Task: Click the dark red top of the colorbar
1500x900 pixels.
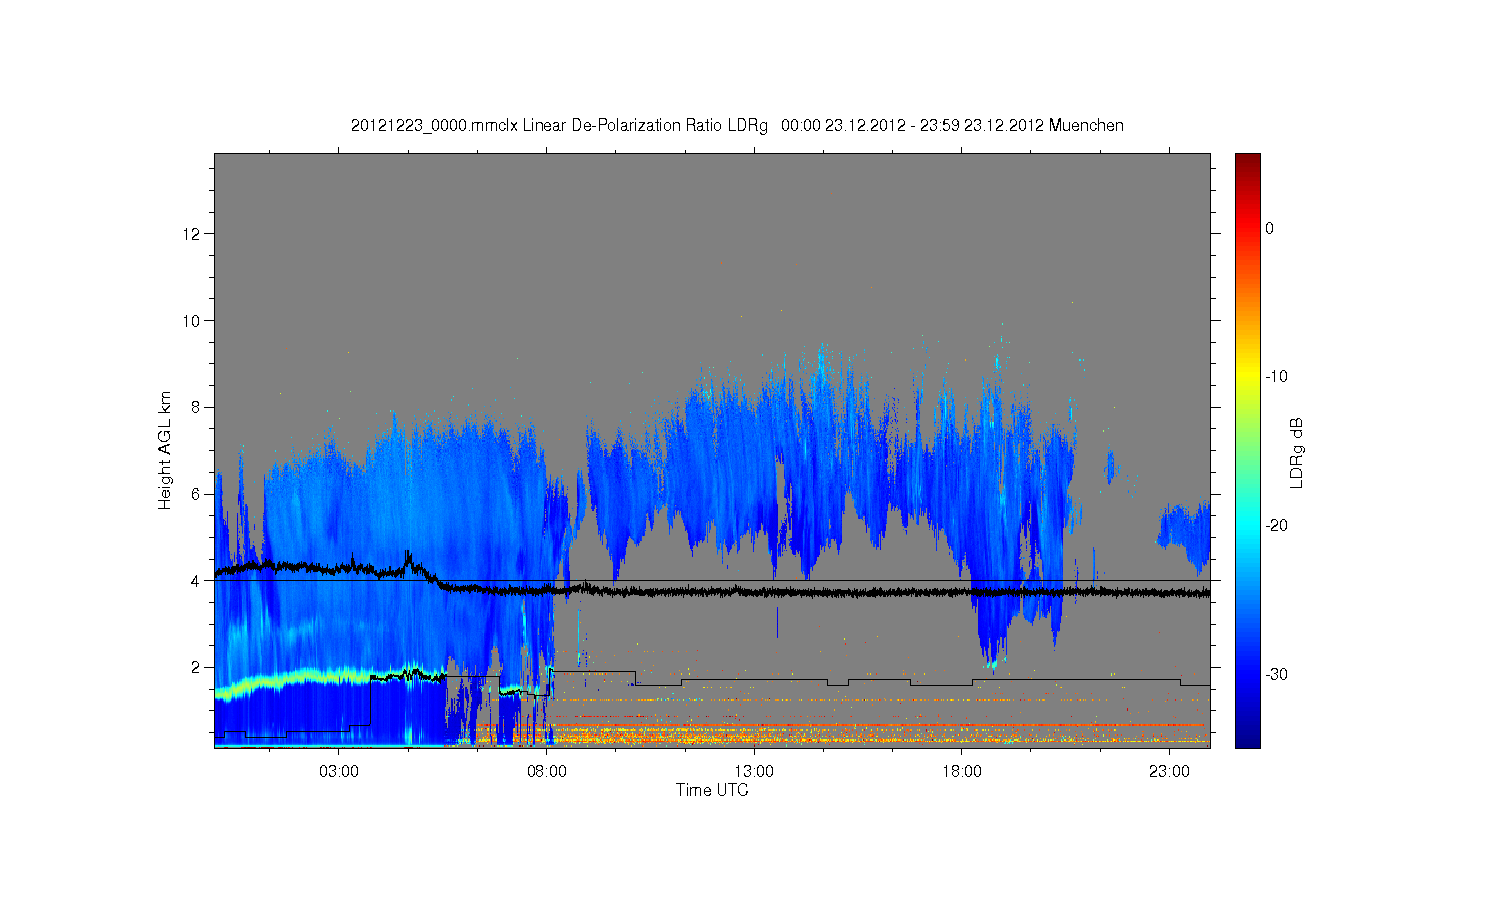Action: [1247, 160]
